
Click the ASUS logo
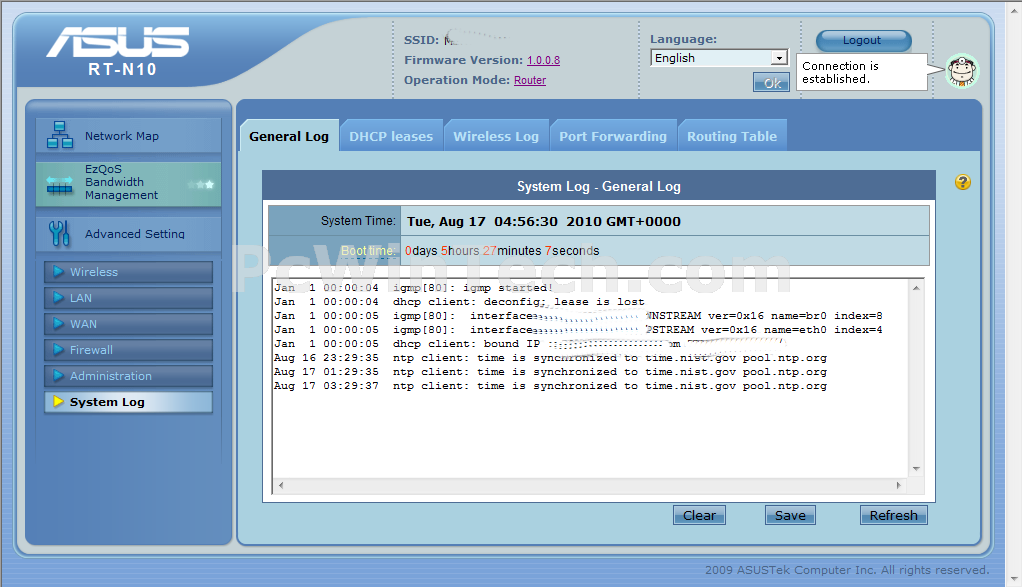(118, 42)
